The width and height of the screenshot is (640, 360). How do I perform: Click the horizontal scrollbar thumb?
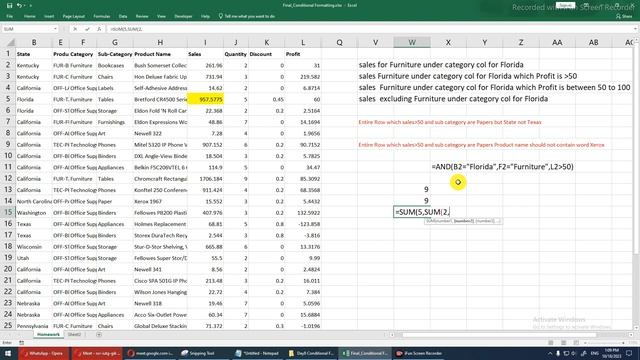pos(500,335)
